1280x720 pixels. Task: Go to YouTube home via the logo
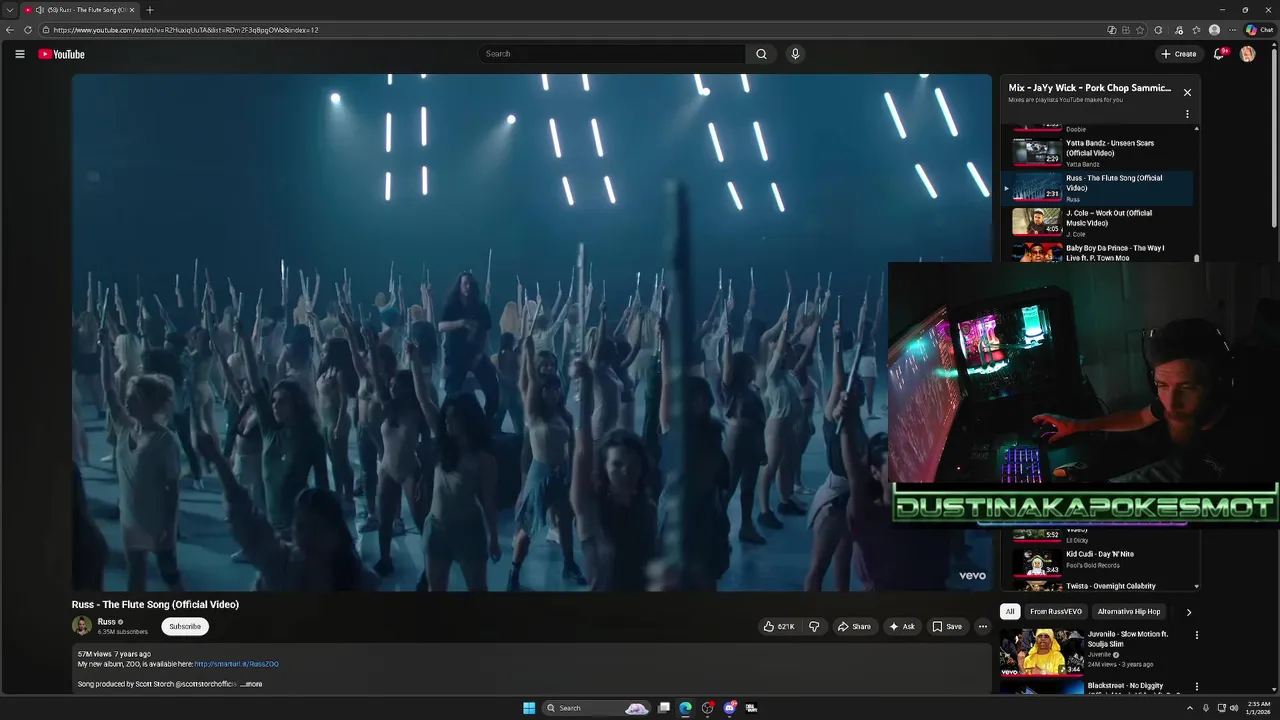coord(62,54)
